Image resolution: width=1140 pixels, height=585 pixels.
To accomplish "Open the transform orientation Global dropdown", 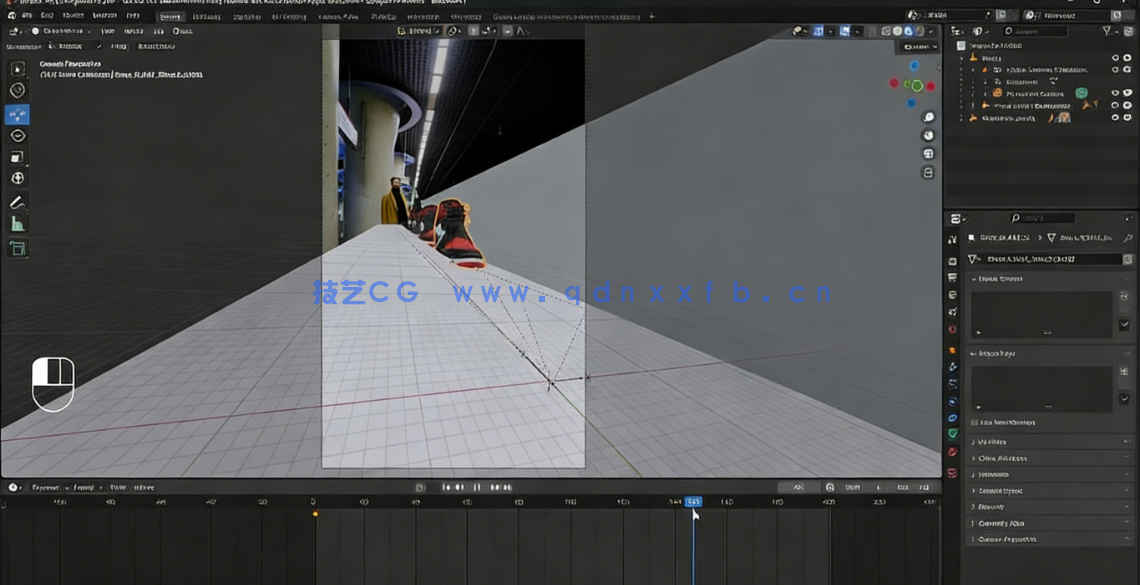I will tap(420, 31).
